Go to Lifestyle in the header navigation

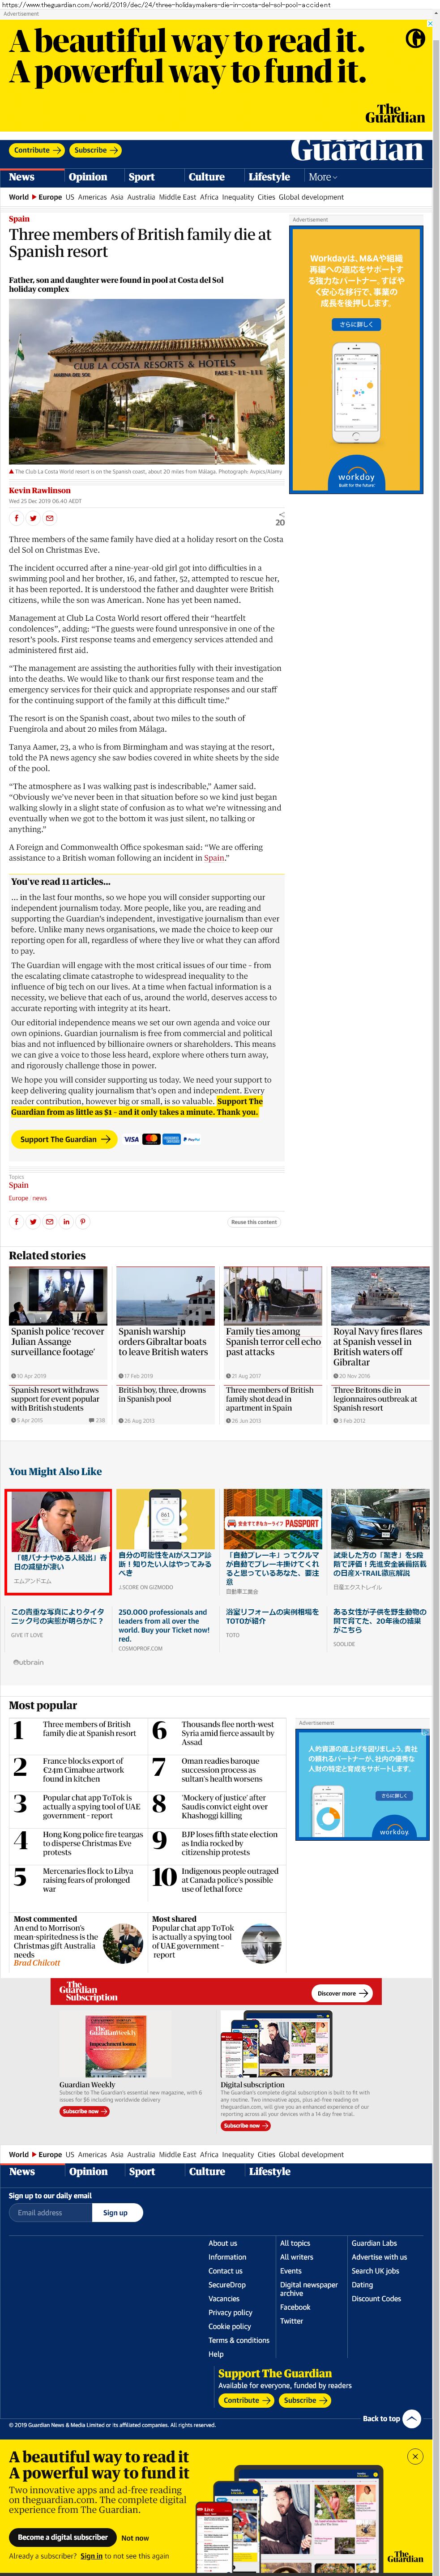pyautogui.click(x=269, y=177)
